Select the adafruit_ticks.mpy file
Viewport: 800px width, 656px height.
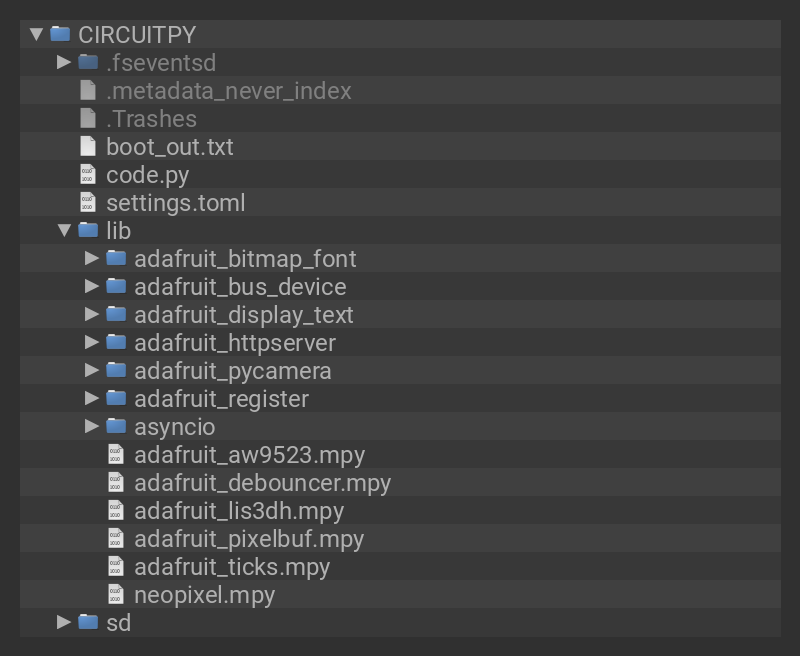(232, 566)
